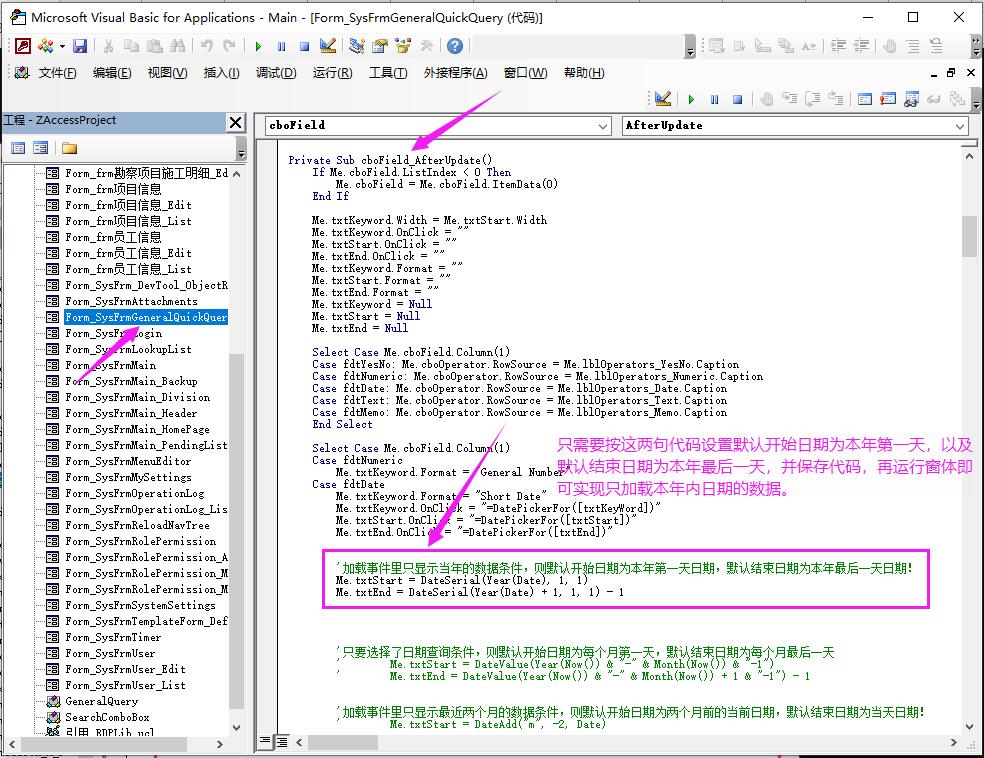The height and width of the screenshot is (758, 984).
Task: Expand the AfterUpdate procedure dropdown
Action: [x=960, y=126]
